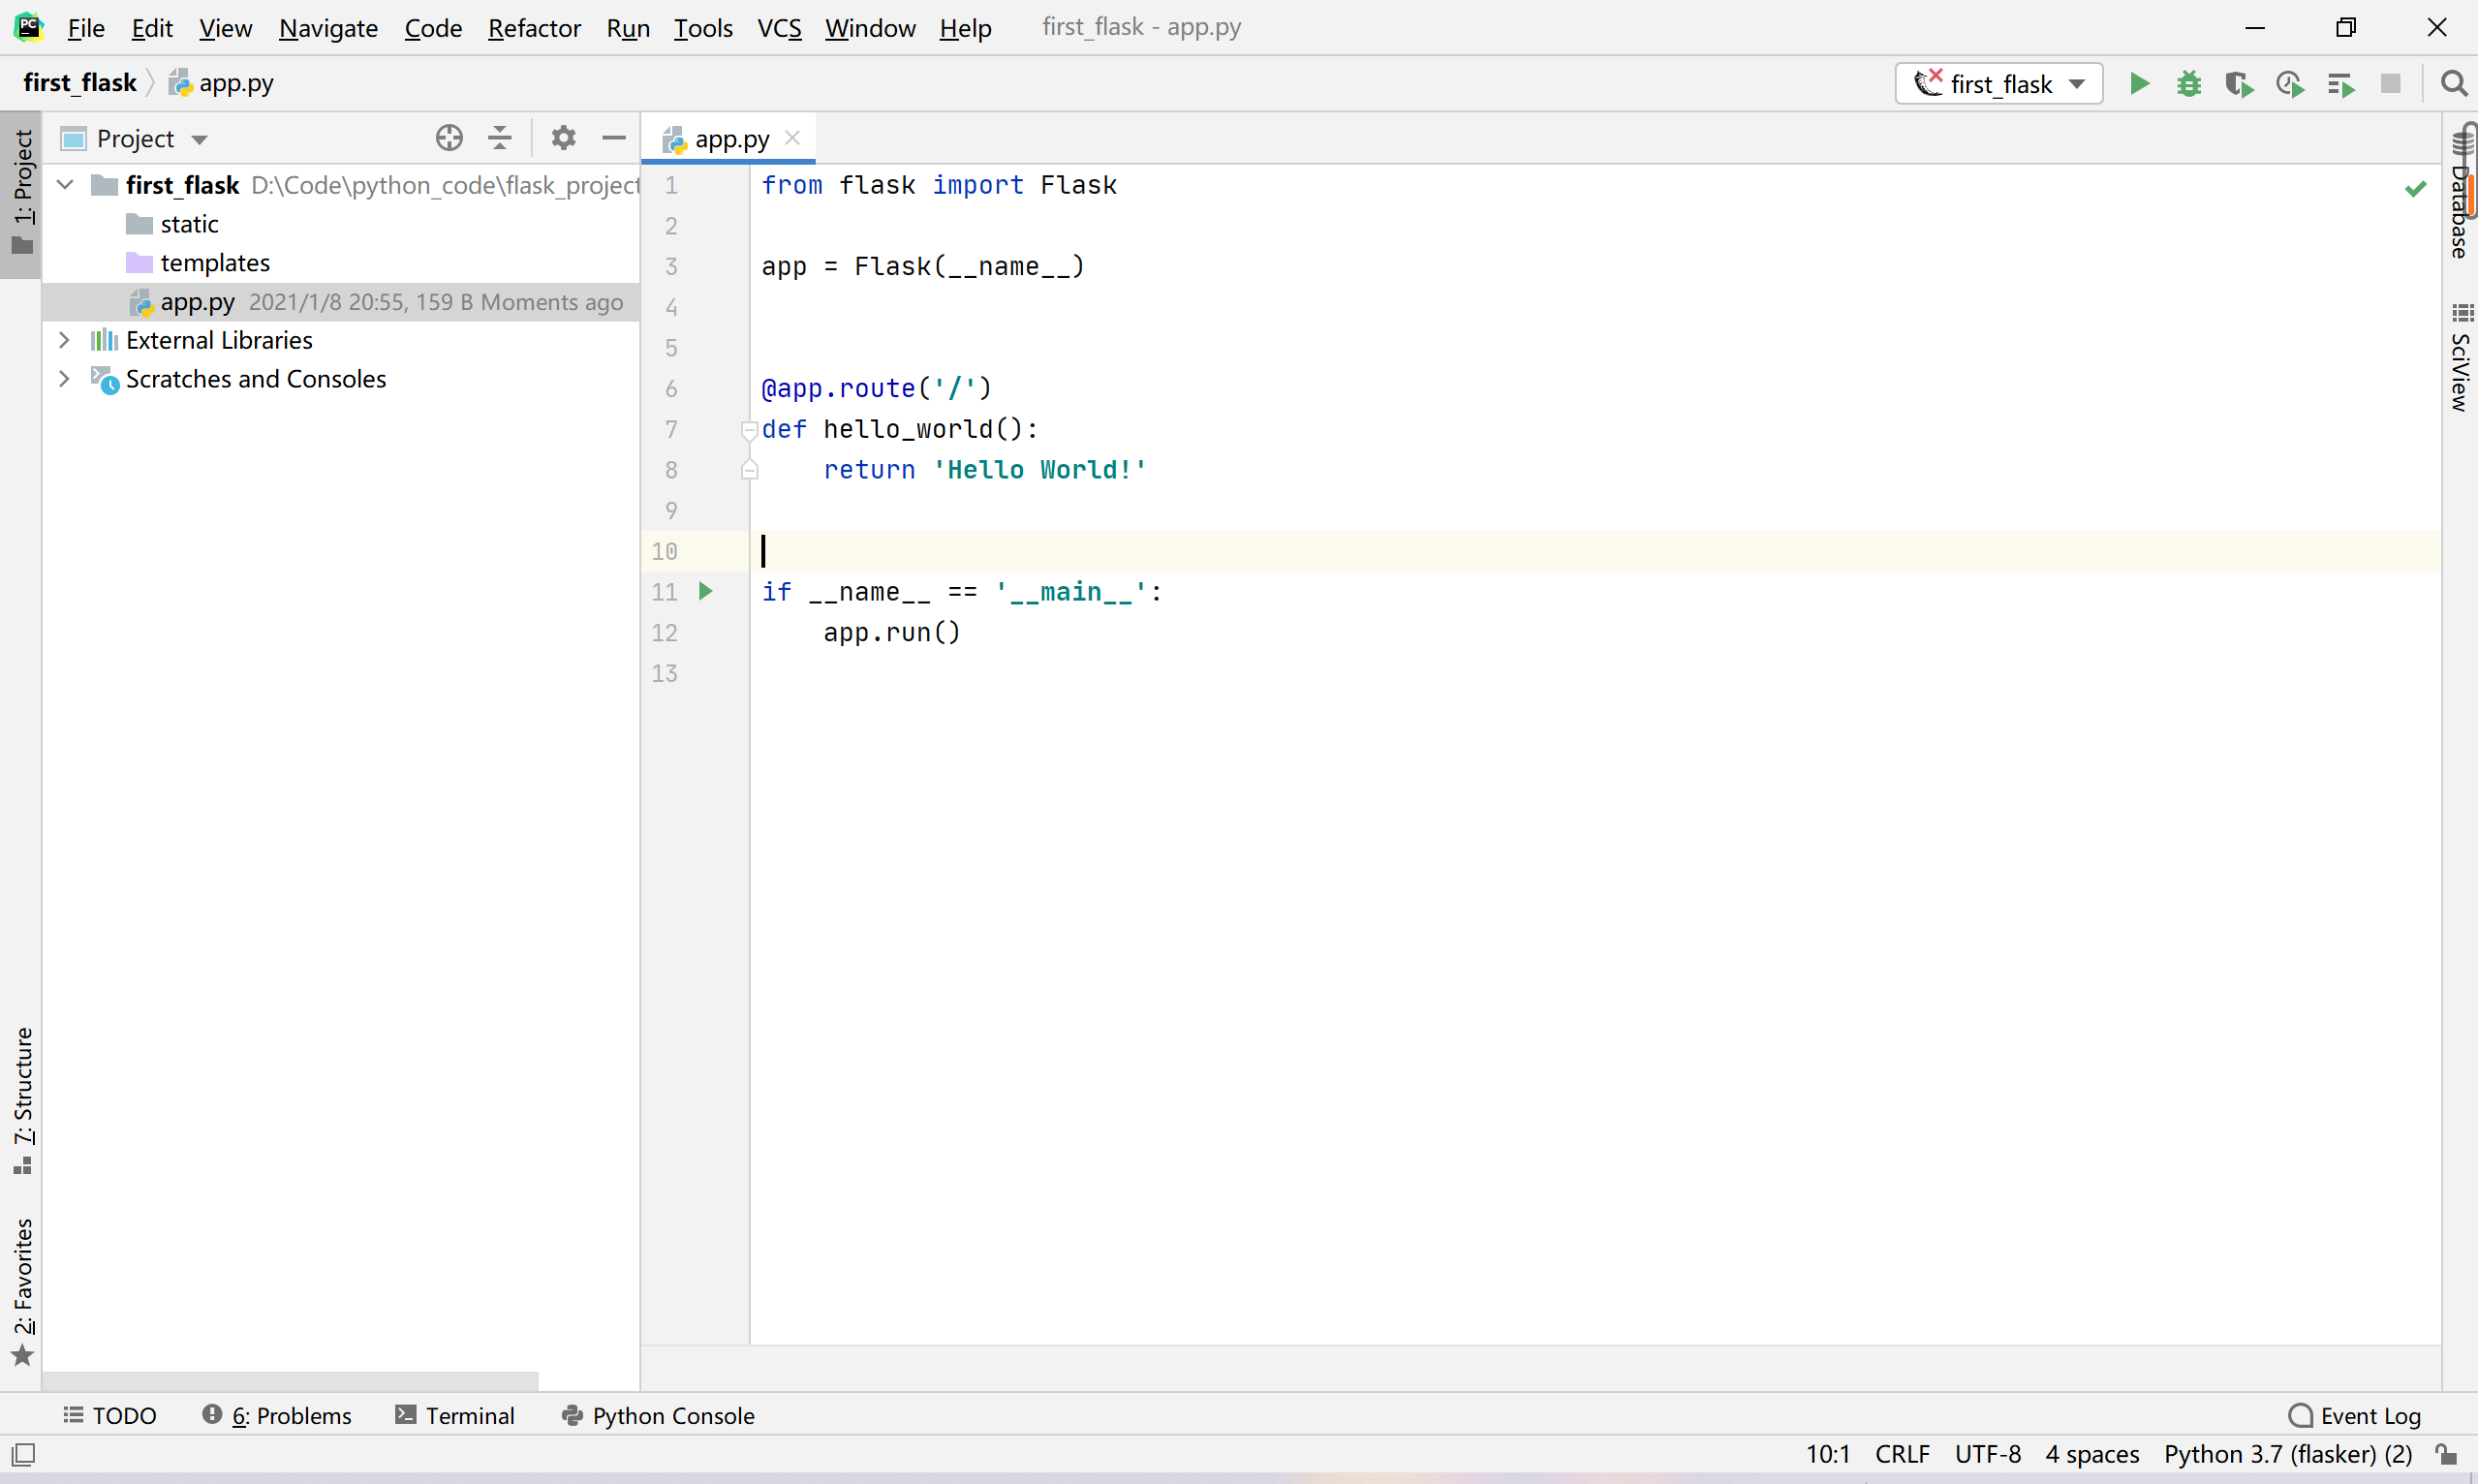The height and width of the screenshot is (1484, 2478).
Task: Open the Navigate menu
Action: click(328, 28)
